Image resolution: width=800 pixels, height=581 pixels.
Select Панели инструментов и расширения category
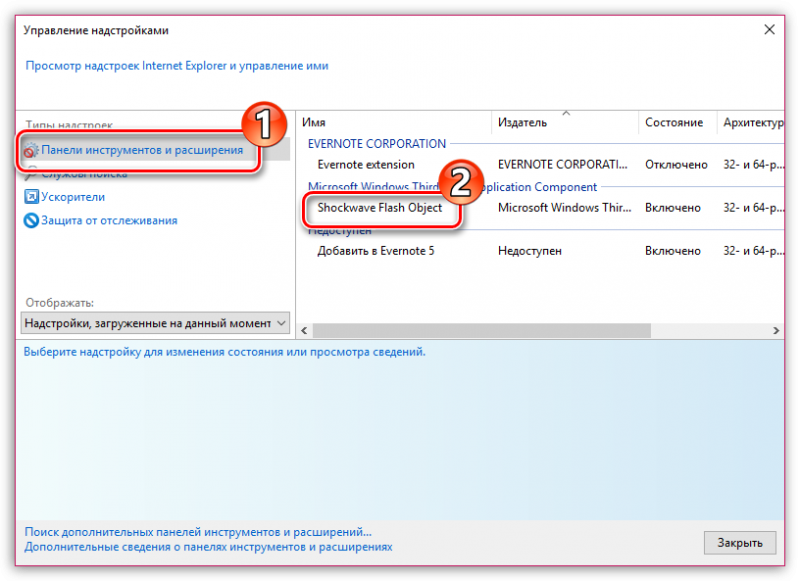[141, 150]
